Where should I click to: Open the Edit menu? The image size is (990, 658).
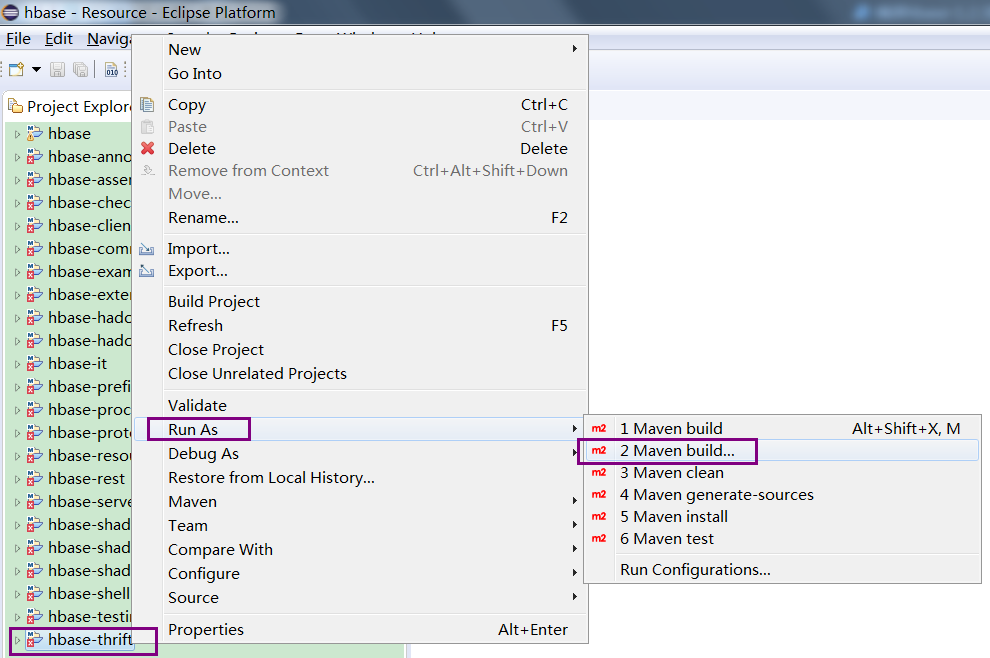(x=59, y=39)
